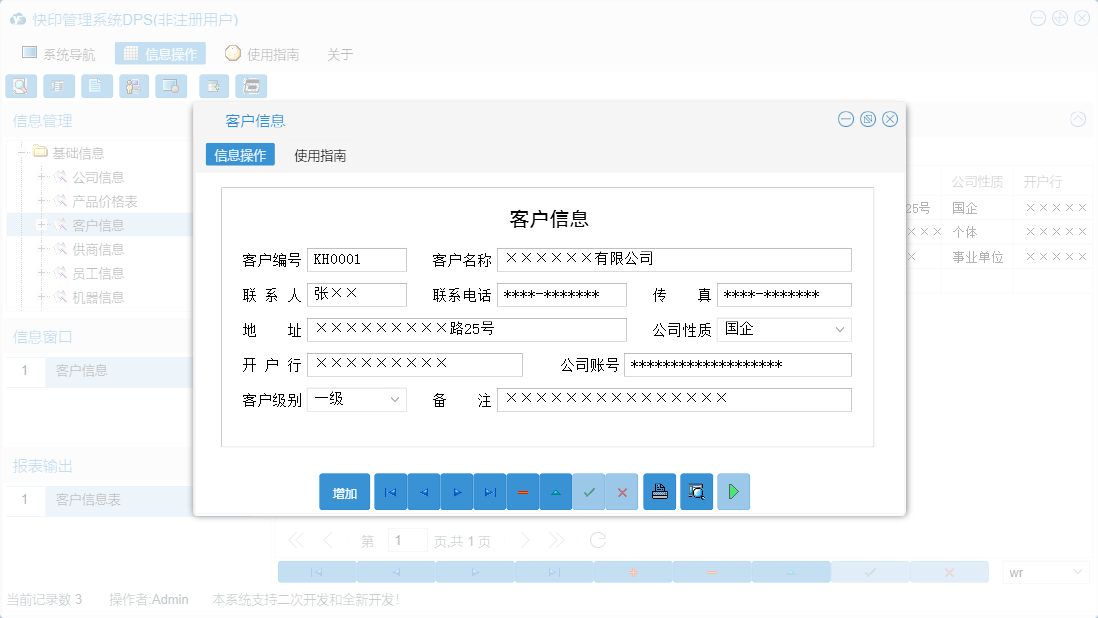The height and width of the screenshot is (618, 1098).
Task: Open the wr dropdown at bottom right
Action: [1044, 571]
